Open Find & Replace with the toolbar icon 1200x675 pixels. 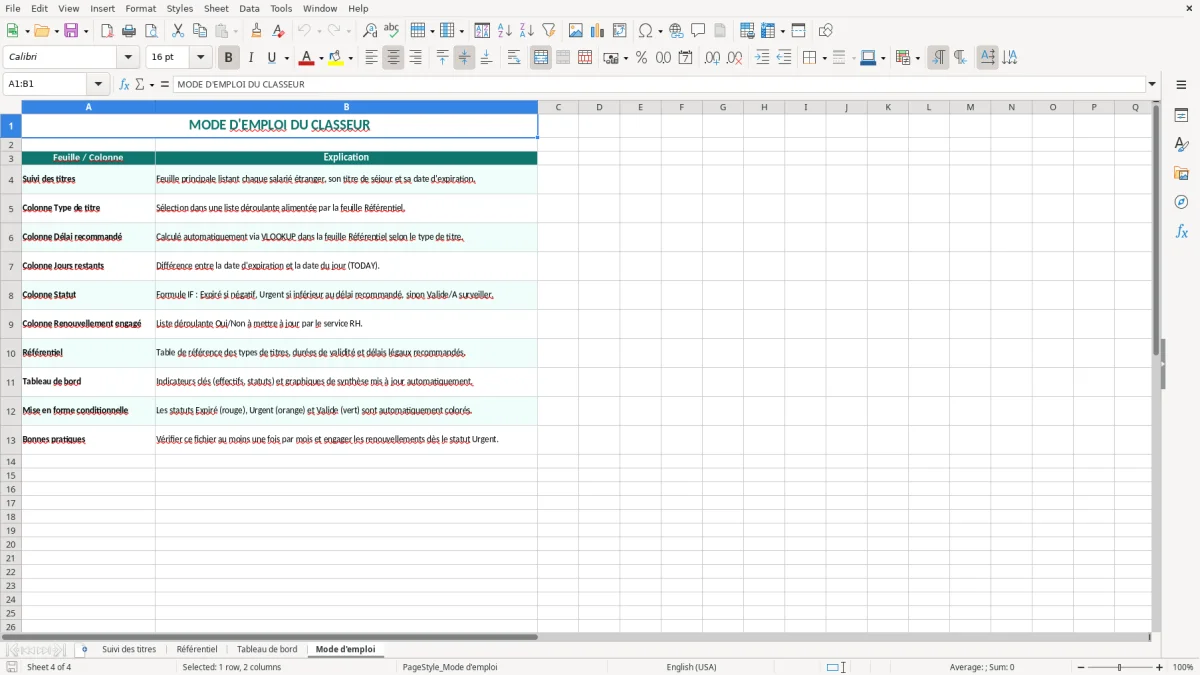[370, 31]
